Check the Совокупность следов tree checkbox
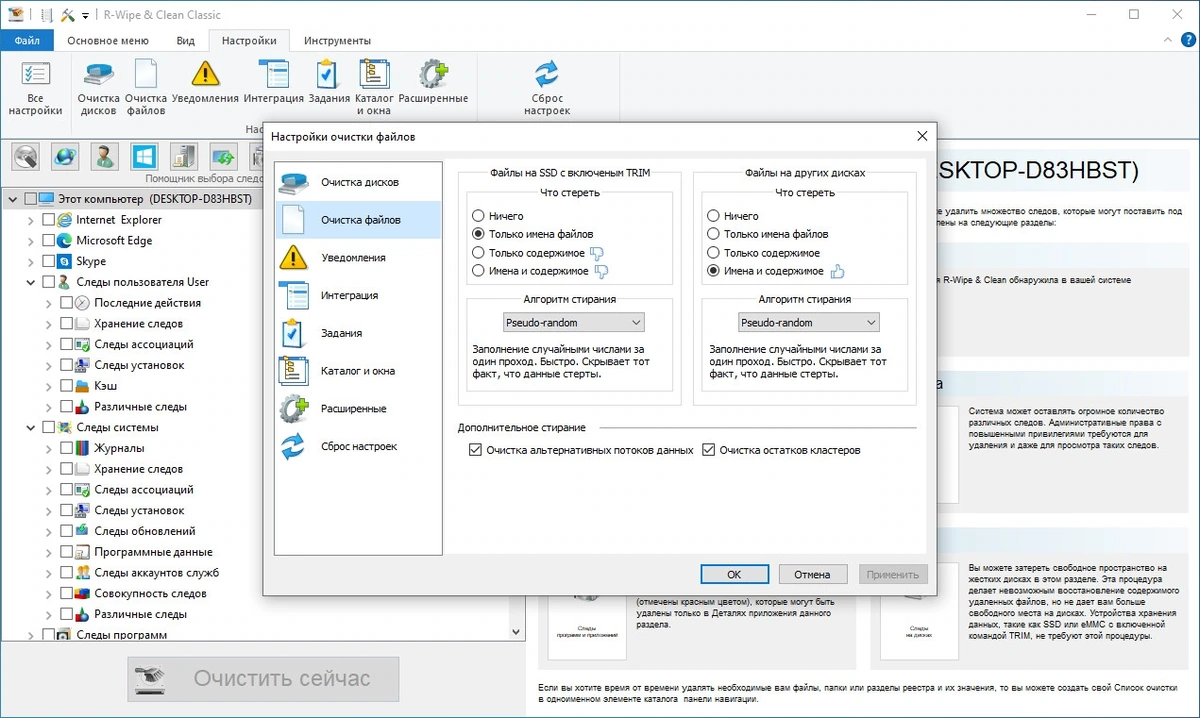 point(67,594)
